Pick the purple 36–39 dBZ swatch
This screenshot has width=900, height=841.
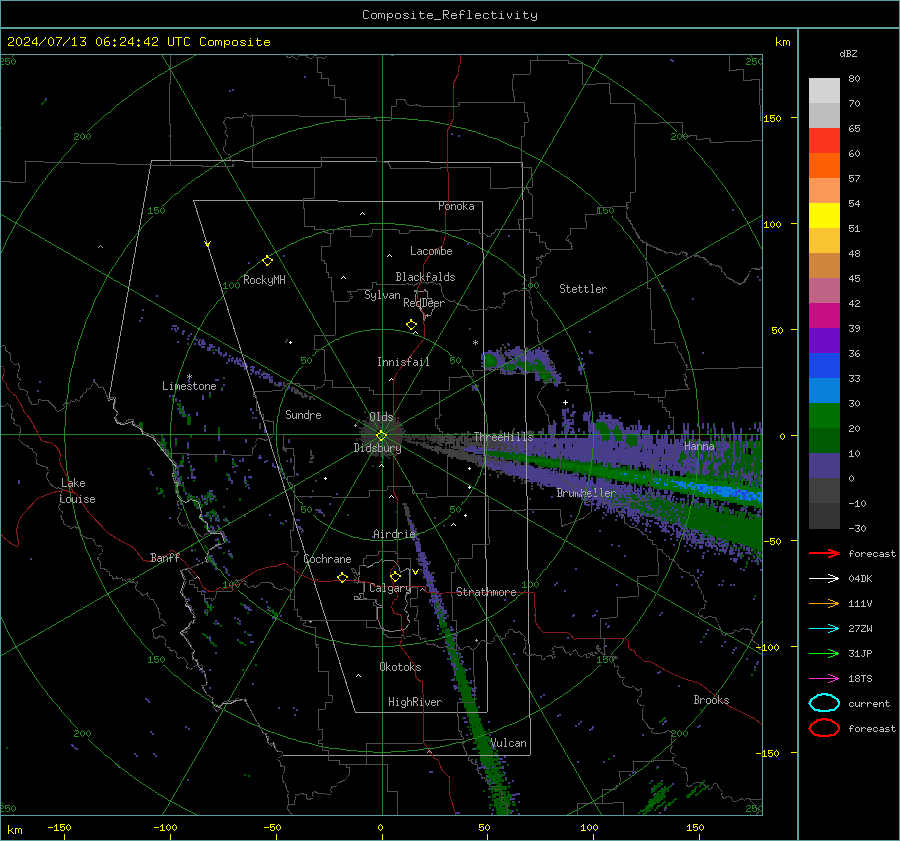(x=824, y=341)
